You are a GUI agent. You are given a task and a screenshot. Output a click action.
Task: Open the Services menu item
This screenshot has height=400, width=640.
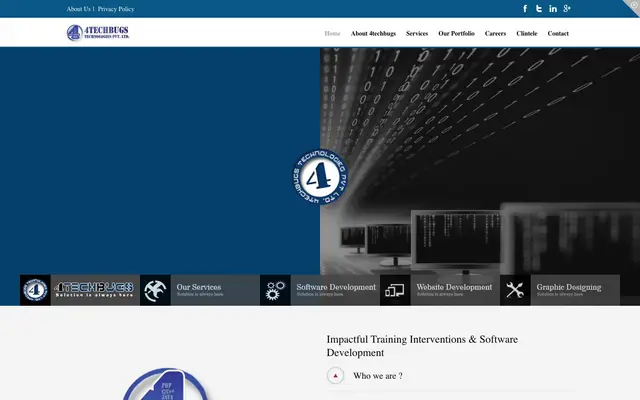pyautogui.click(x=417, y=33)
